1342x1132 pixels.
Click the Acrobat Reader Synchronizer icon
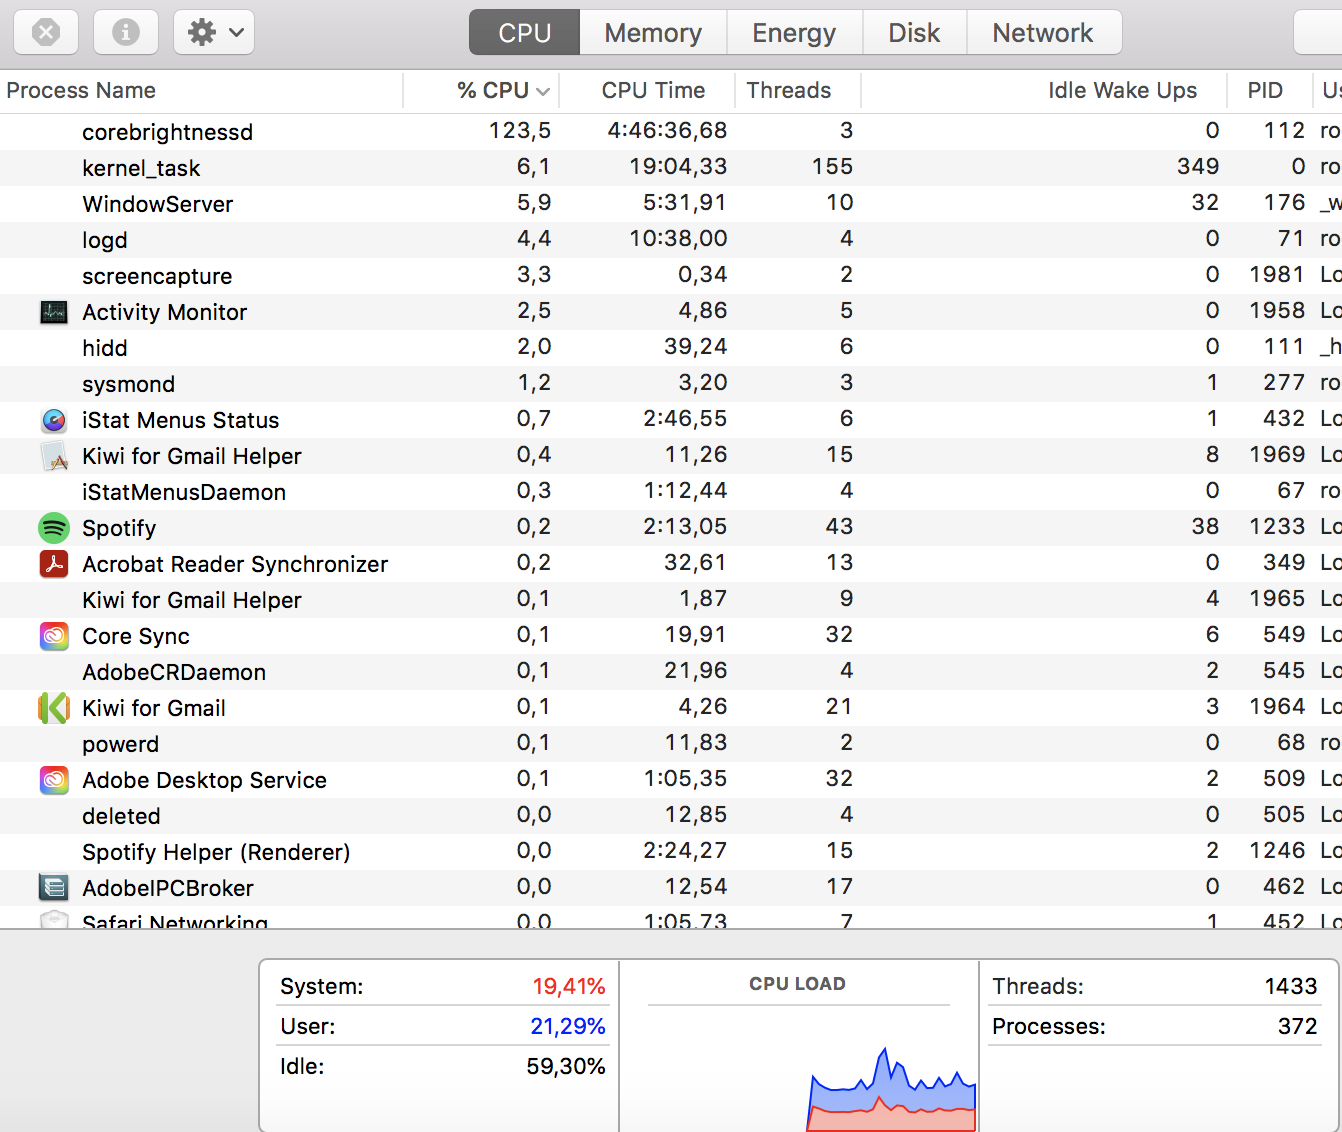[54, 564]
